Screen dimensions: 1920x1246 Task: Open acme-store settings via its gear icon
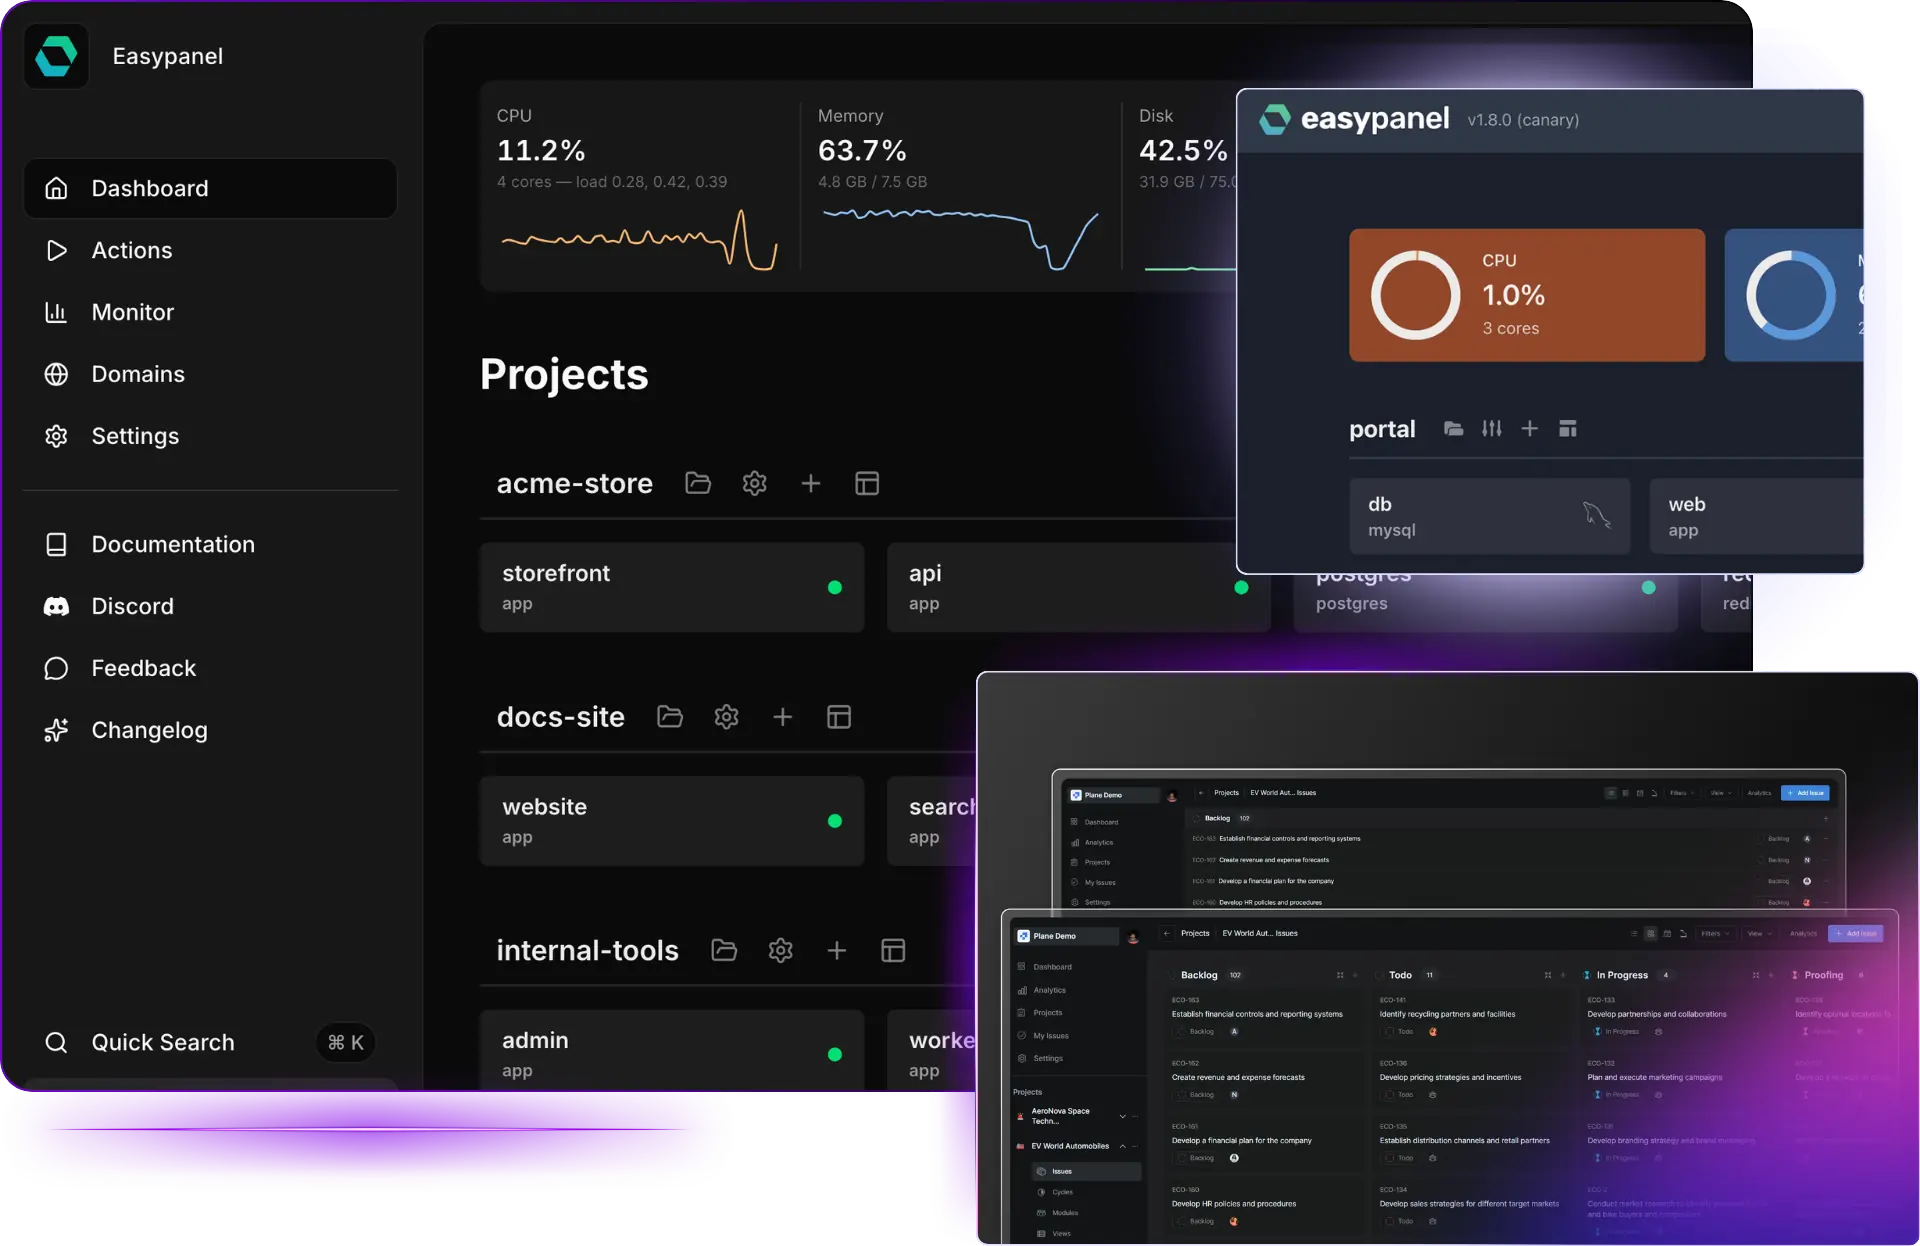pos(755,484)
